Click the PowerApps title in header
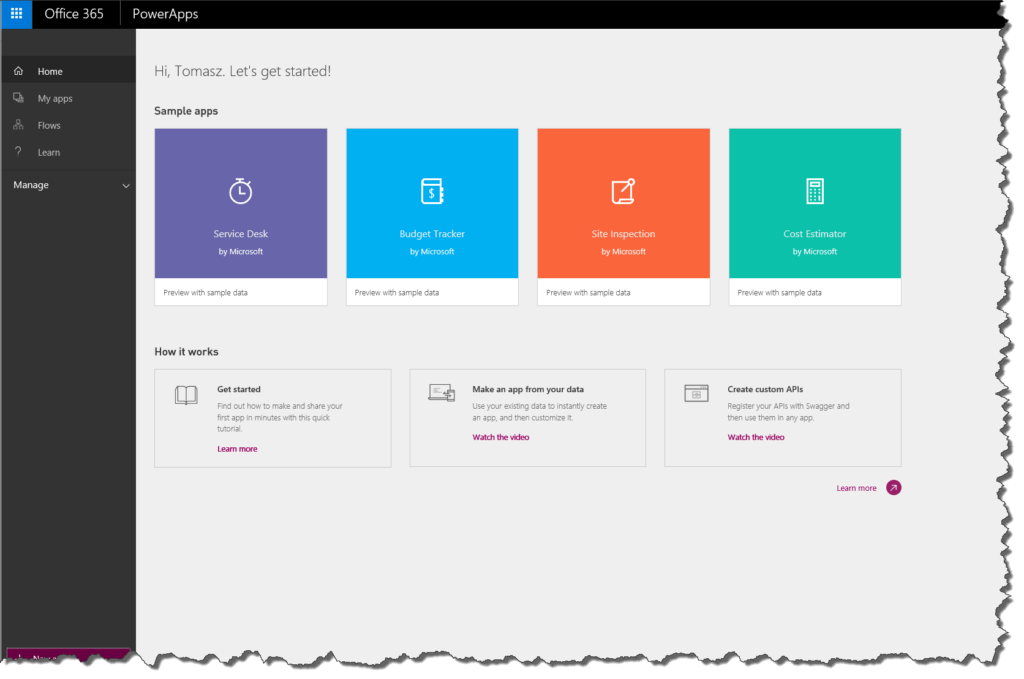1024x679 pixels. click(165, 14)
